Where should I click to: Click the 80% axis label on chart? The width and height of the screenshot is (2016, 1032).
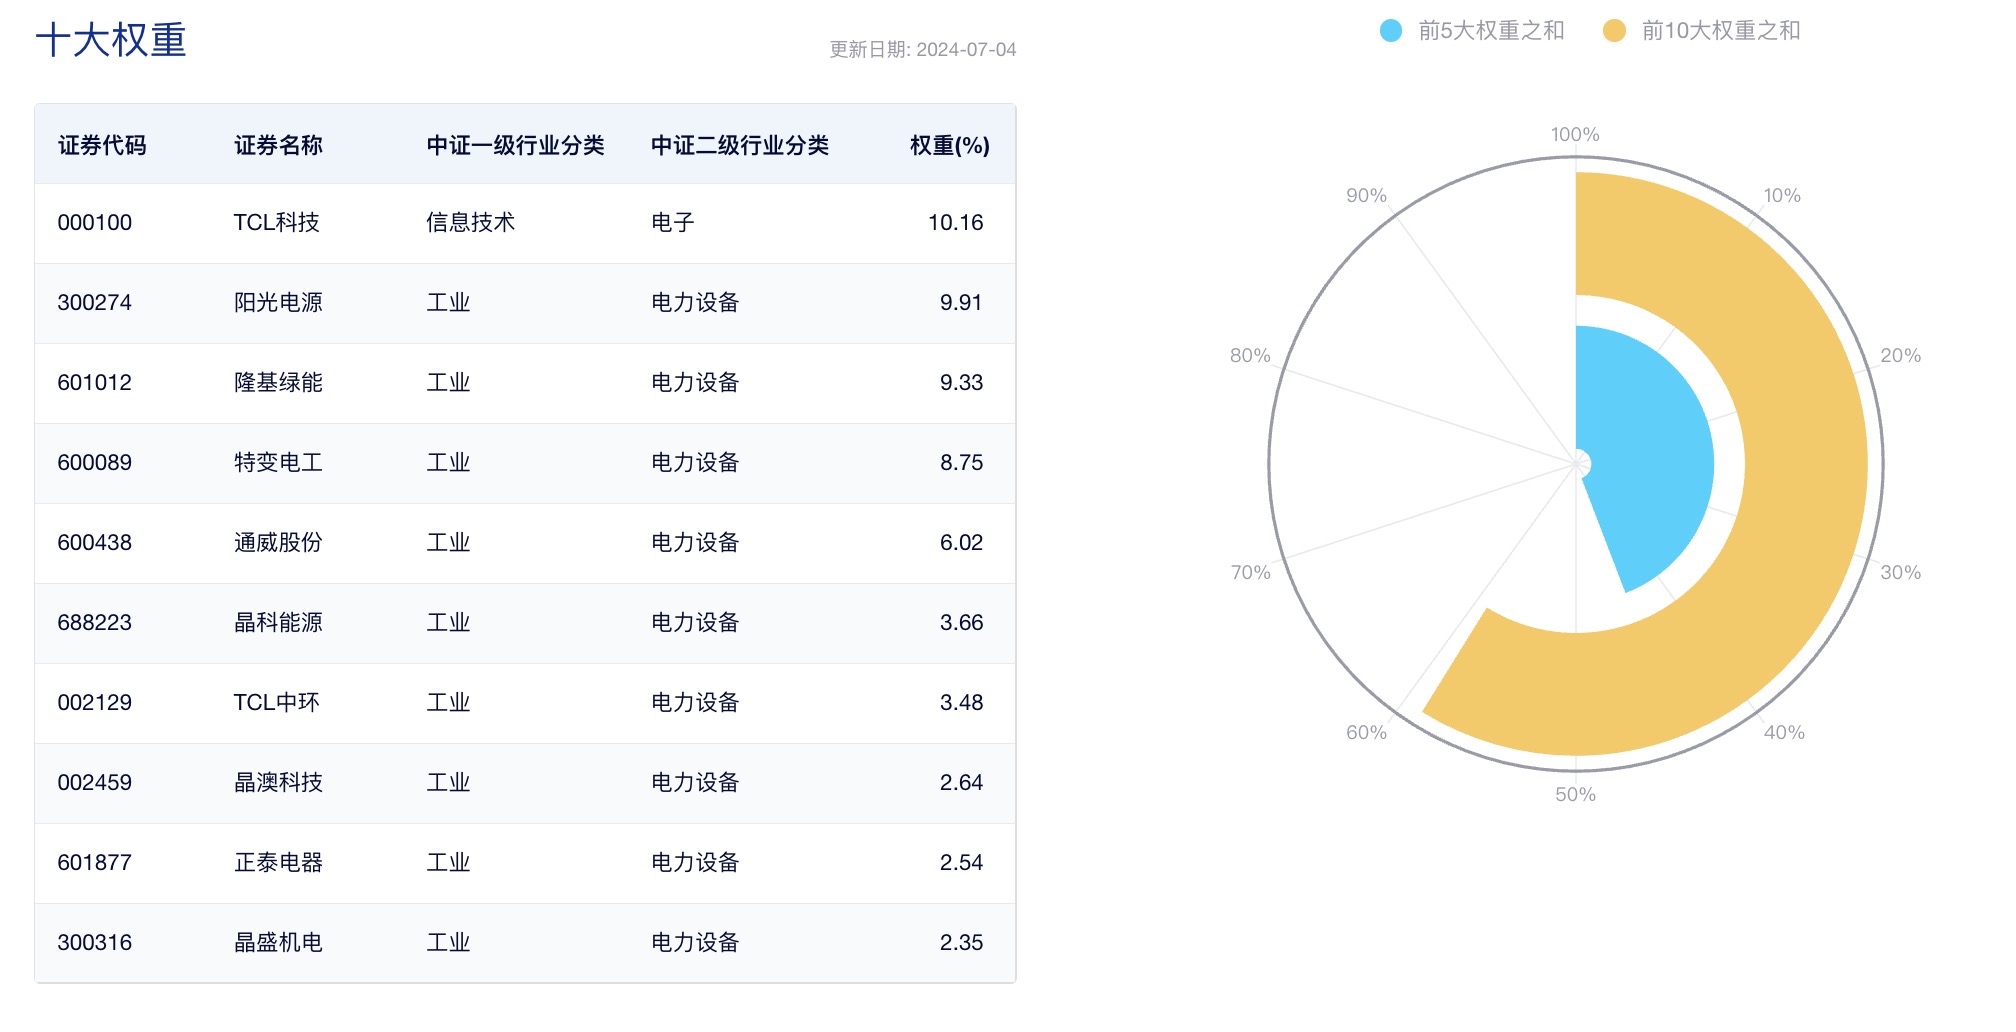pos(1250,355)
